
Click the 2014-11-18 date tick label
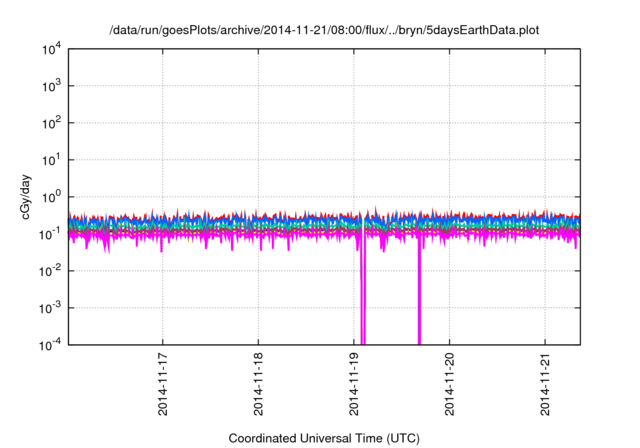(x=258, y=384)
